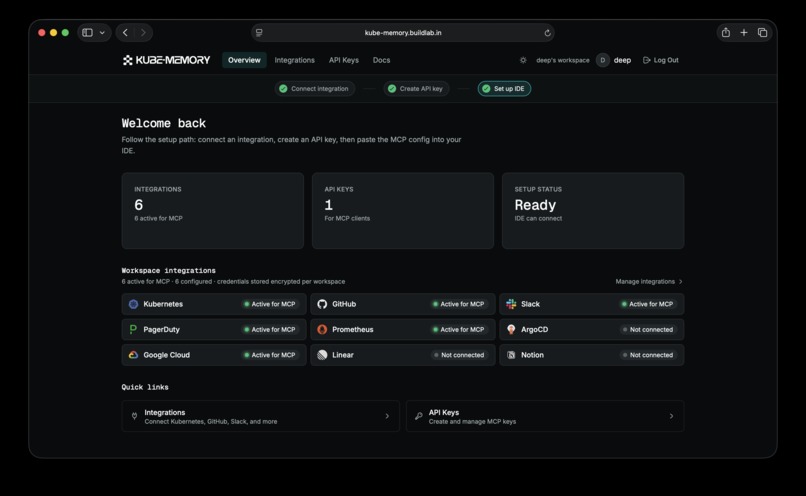The image size is (806, 496).
Task: Click the API Keys count card showing 1
Action: point(403,211)
